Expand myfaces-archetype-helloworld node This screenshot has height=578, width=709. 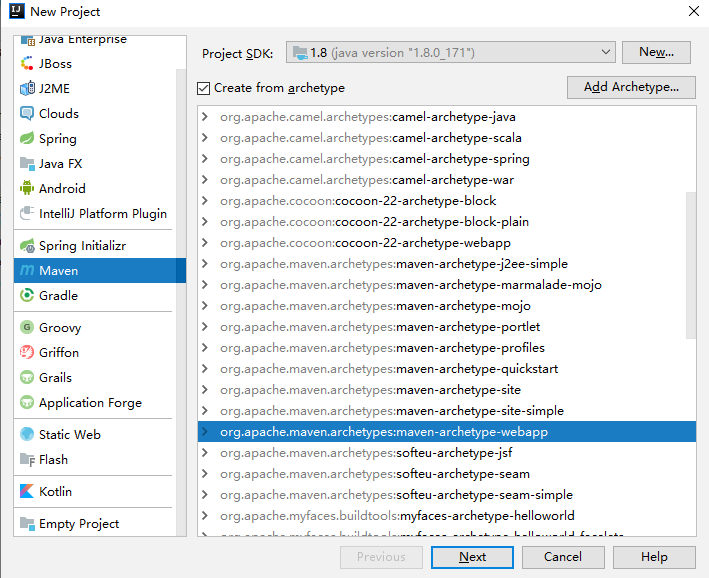[205, 516]
